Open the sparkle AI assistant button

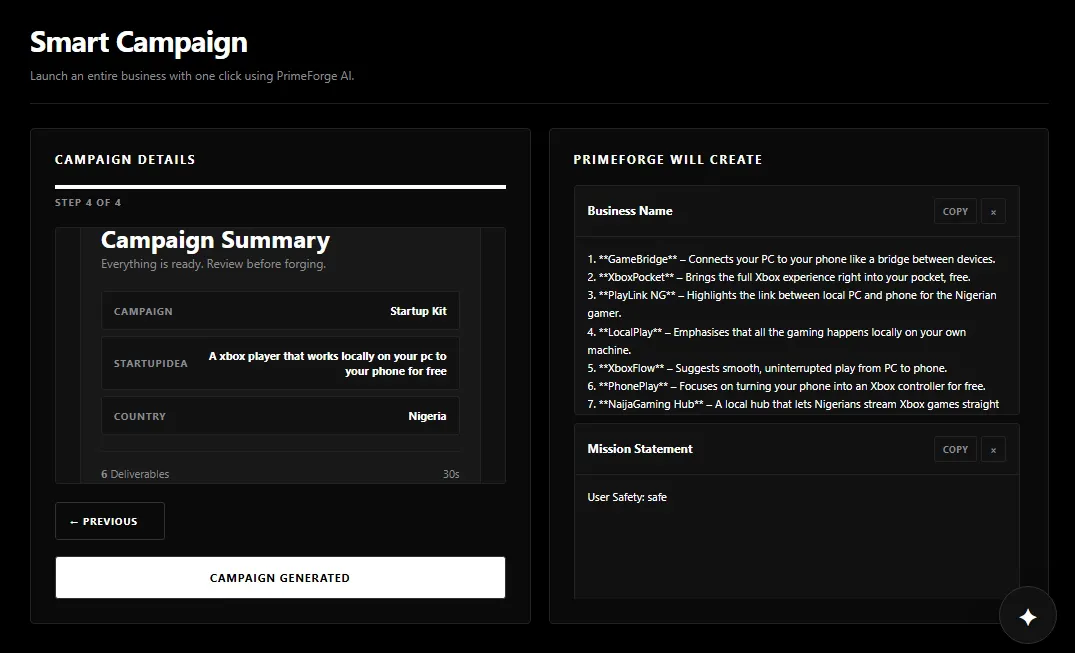1027,616
